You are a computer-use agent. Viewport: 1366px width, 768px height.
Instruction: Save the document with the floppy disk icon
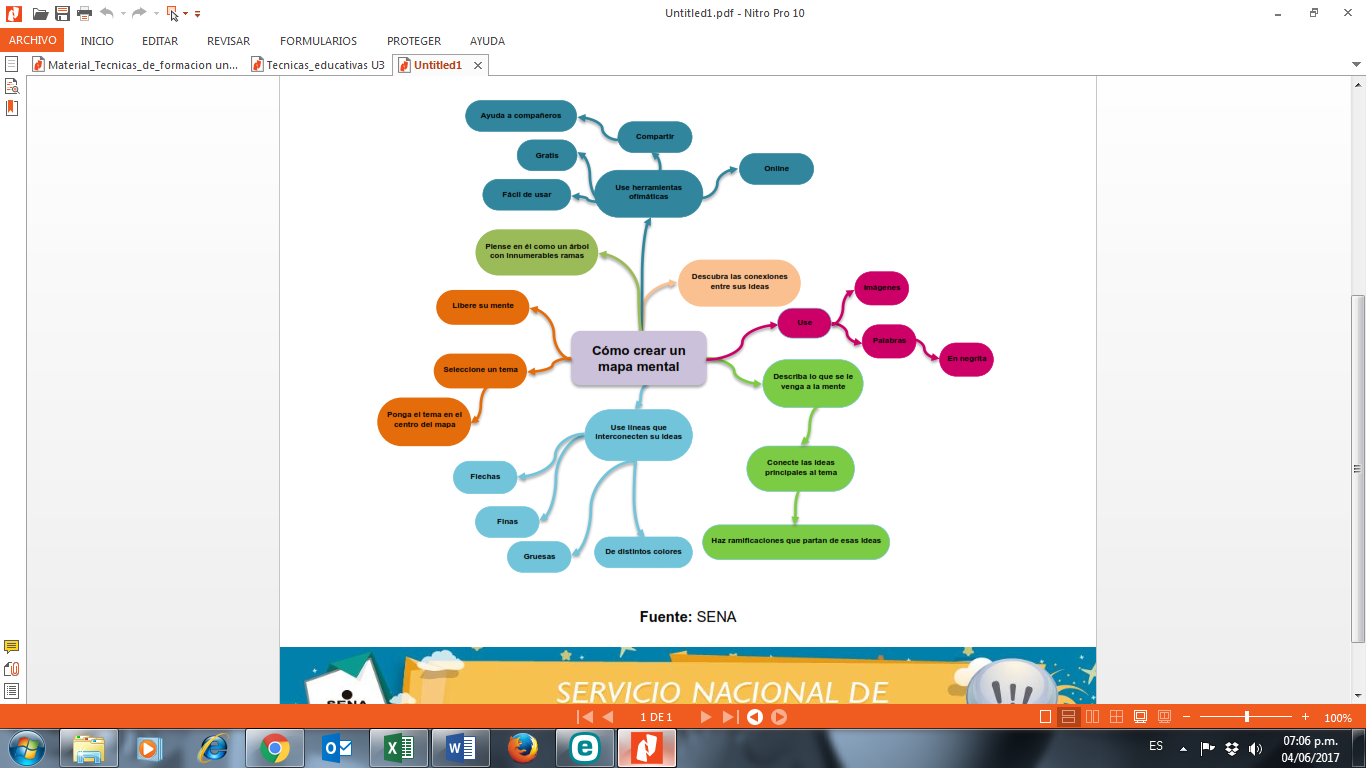tap(62, 14)
